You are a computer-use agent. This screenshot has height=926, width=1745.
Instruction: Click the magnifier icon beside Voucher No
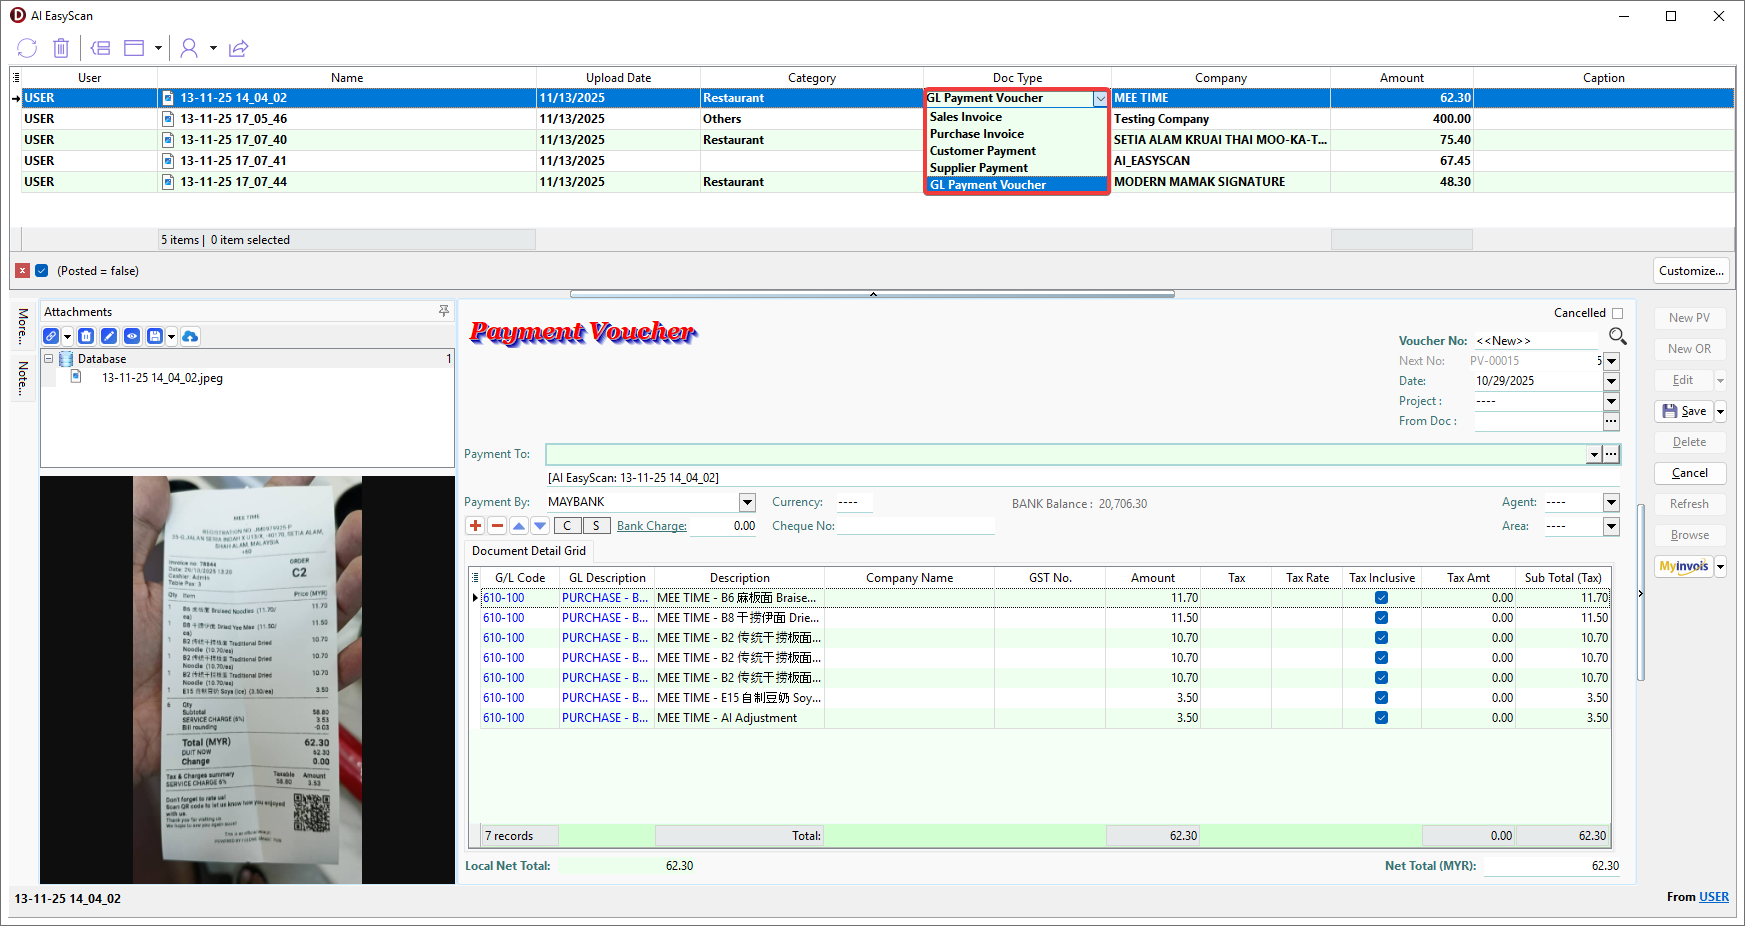tap(1617, 337)
